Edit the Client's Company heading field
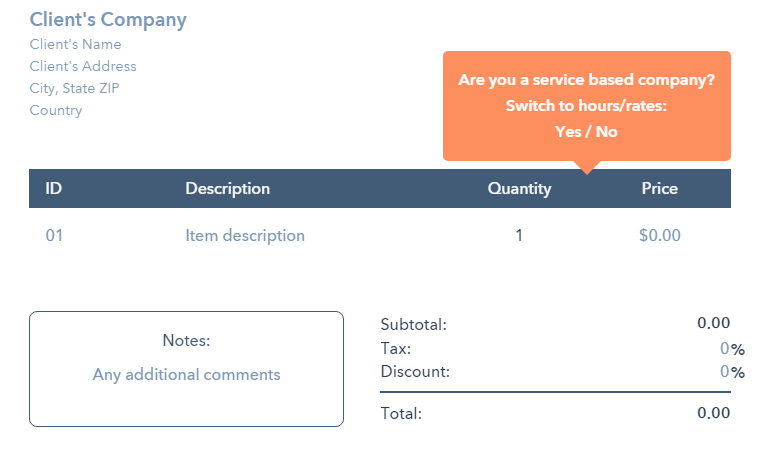Viewport: 762px width, 469px height. coord(108,20)
